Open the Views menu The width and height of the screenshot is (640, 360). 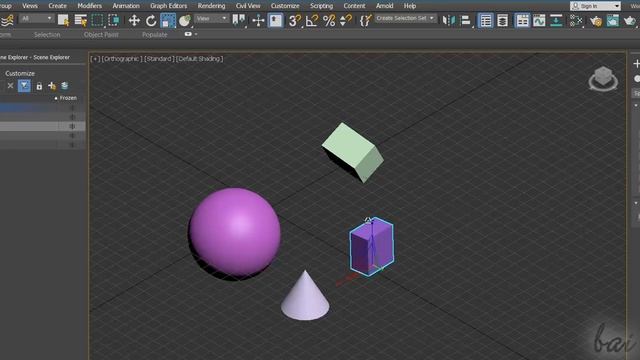30,6
